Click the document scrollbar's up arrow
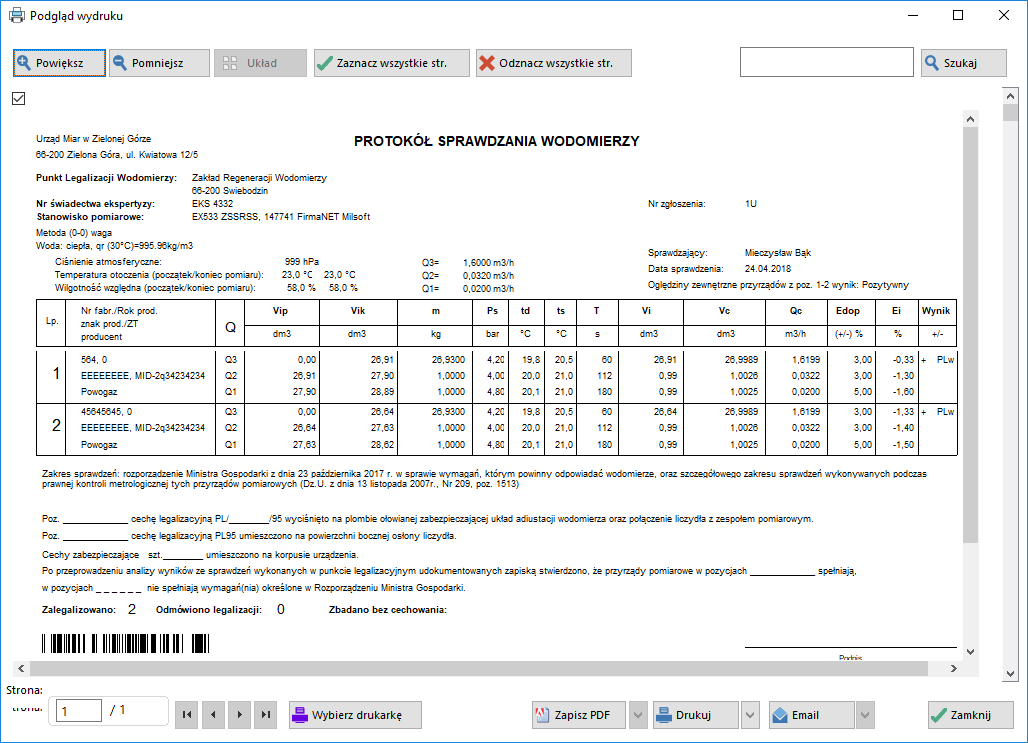The width and height of the screenshot is (1028, 743). (970, 119)
